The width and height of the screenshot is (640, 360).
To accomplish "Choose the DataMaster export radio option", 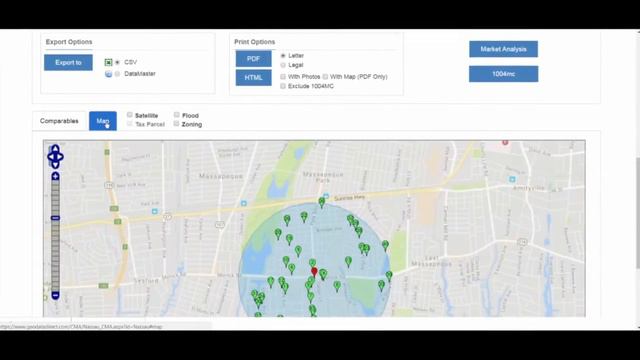I will click(x=118, y=74).
